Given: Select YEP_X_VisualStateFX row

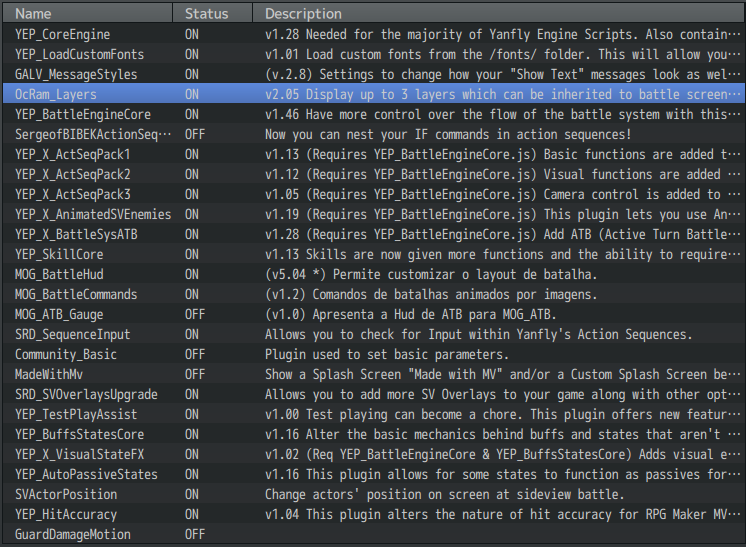Looking at the screenshot, I should point(373,454).
